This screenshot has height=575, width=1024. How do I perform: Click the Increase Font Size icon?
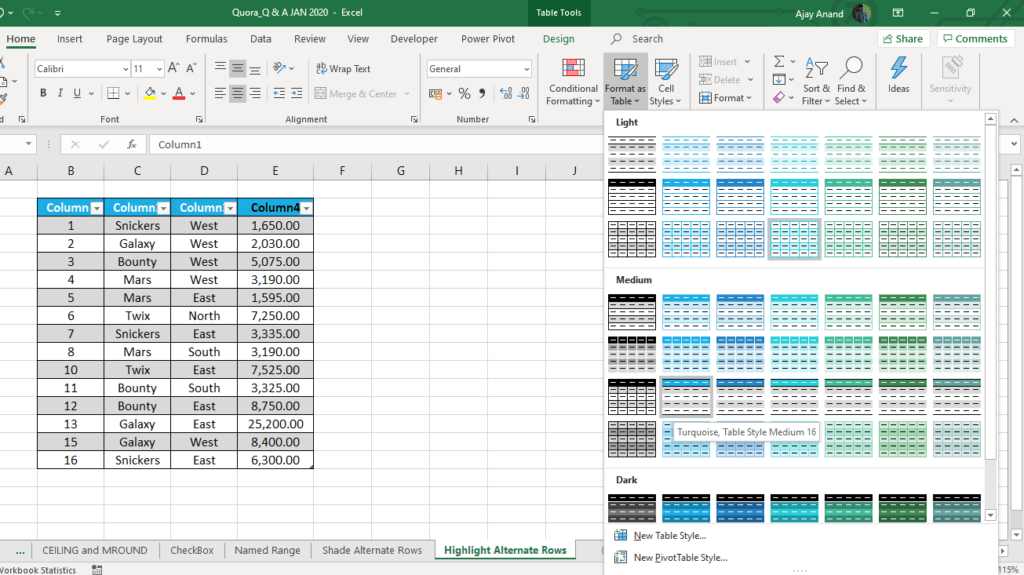(174, 68)
